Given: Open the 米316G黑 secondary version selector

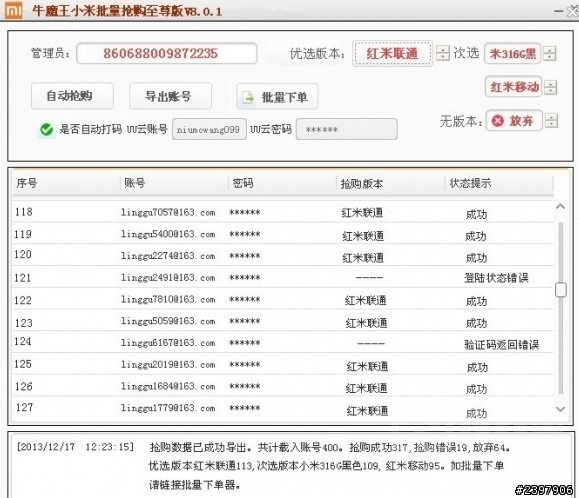Looking at the screenshot, I should click(513, 54).
